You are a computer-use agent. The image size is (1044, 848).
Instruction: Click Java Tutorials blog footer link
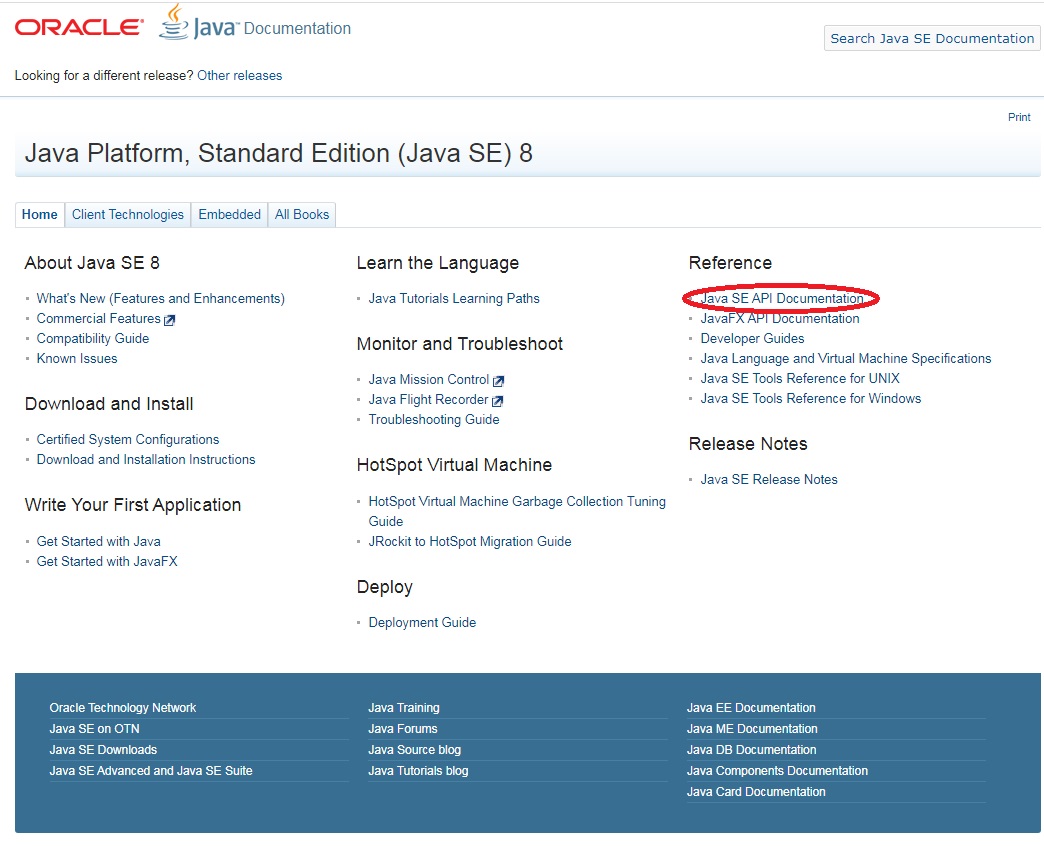click(418, 771)
